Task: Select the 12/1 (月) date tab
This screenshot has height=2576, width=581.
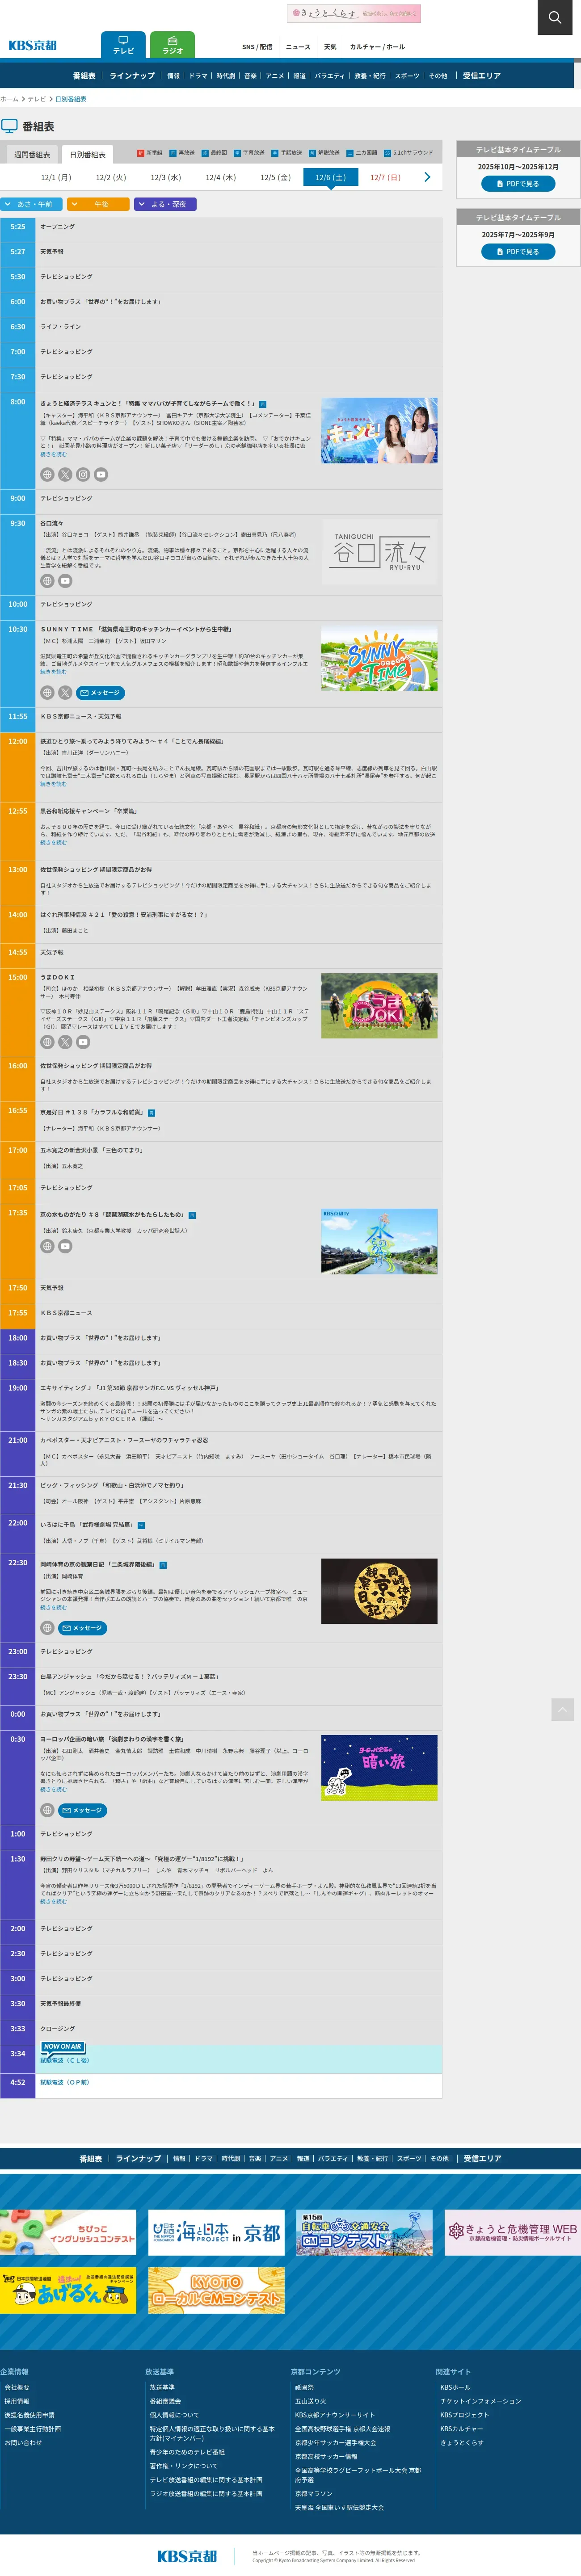Action: pos(56,177)
